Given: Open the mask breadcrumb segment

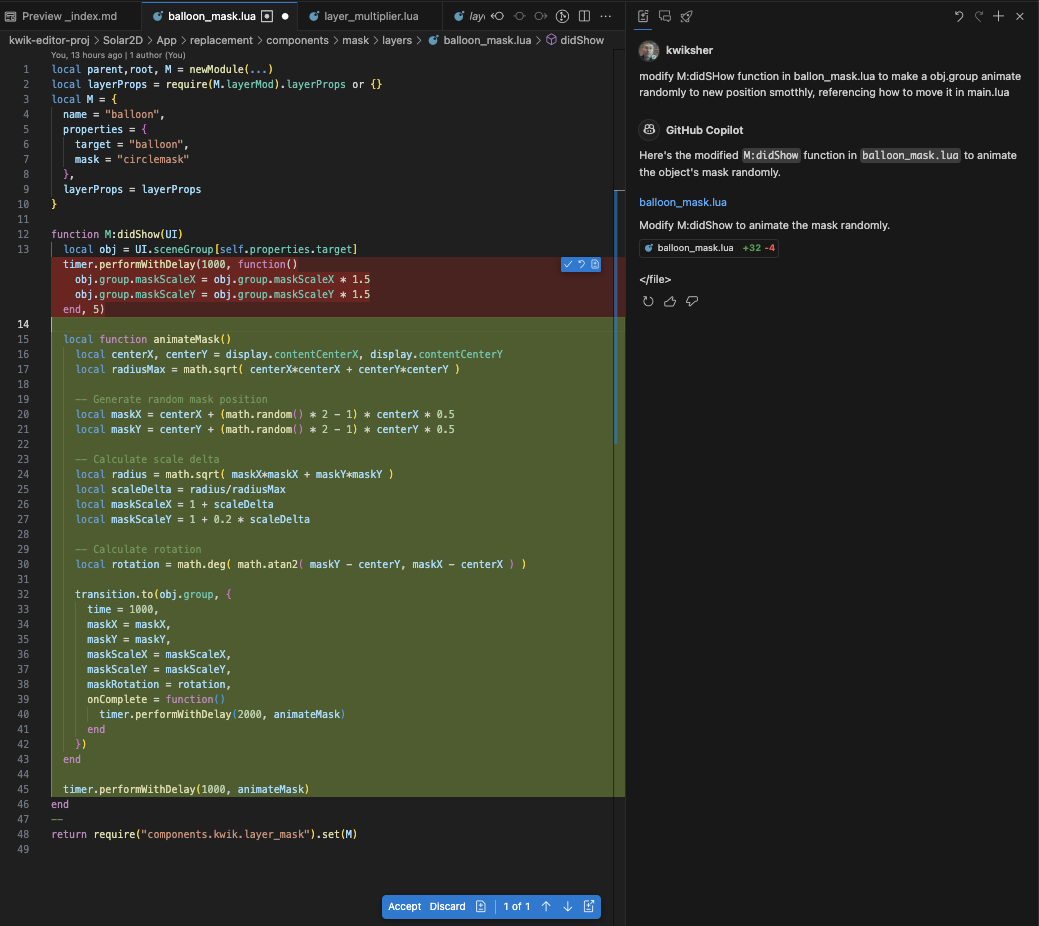Looking at the screenshot, I should (x=356, y=40).
